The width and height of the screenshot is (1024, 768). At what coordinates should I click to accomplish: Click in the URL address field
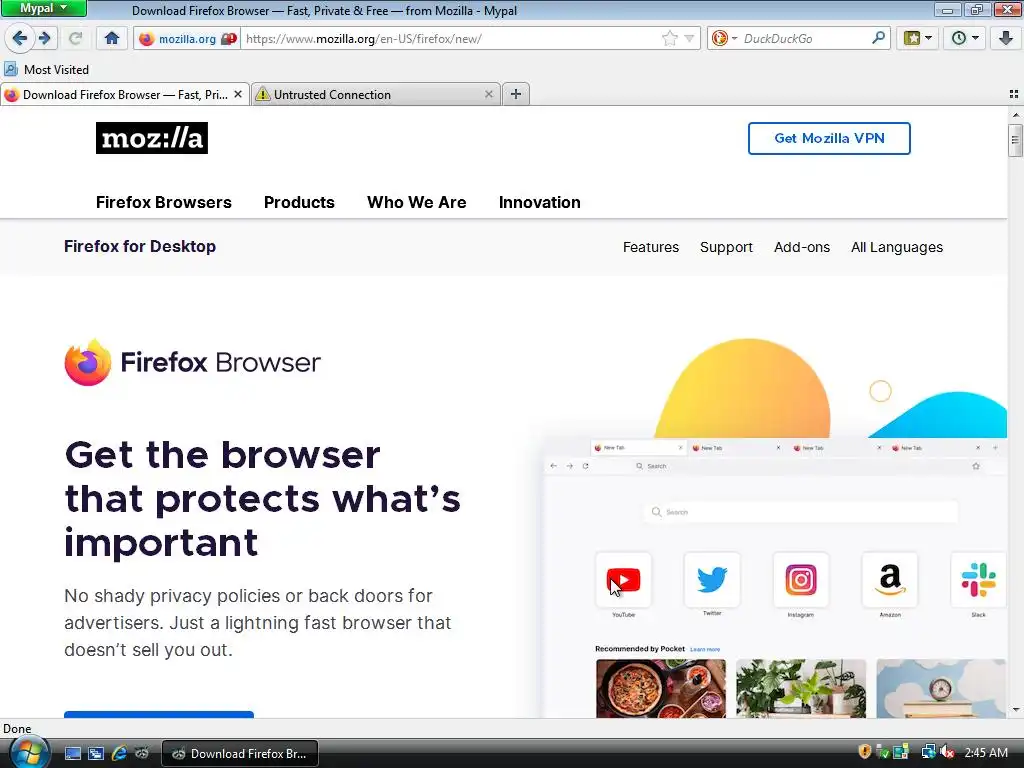[x=451, y=39]
